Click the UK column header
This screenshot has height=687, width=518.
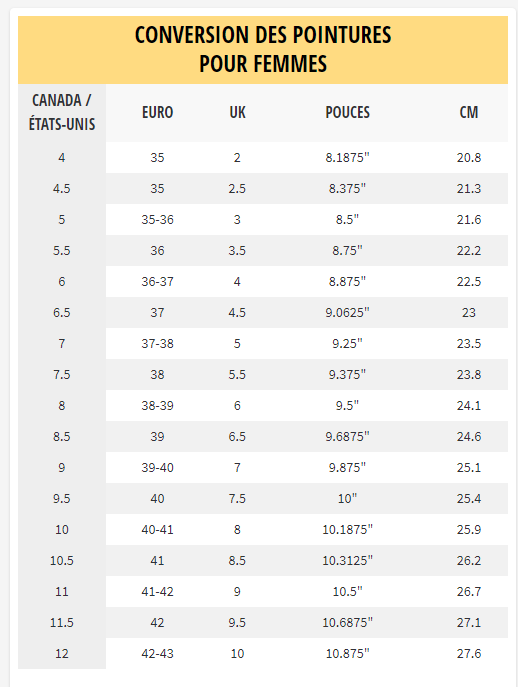tap(237, 113)
